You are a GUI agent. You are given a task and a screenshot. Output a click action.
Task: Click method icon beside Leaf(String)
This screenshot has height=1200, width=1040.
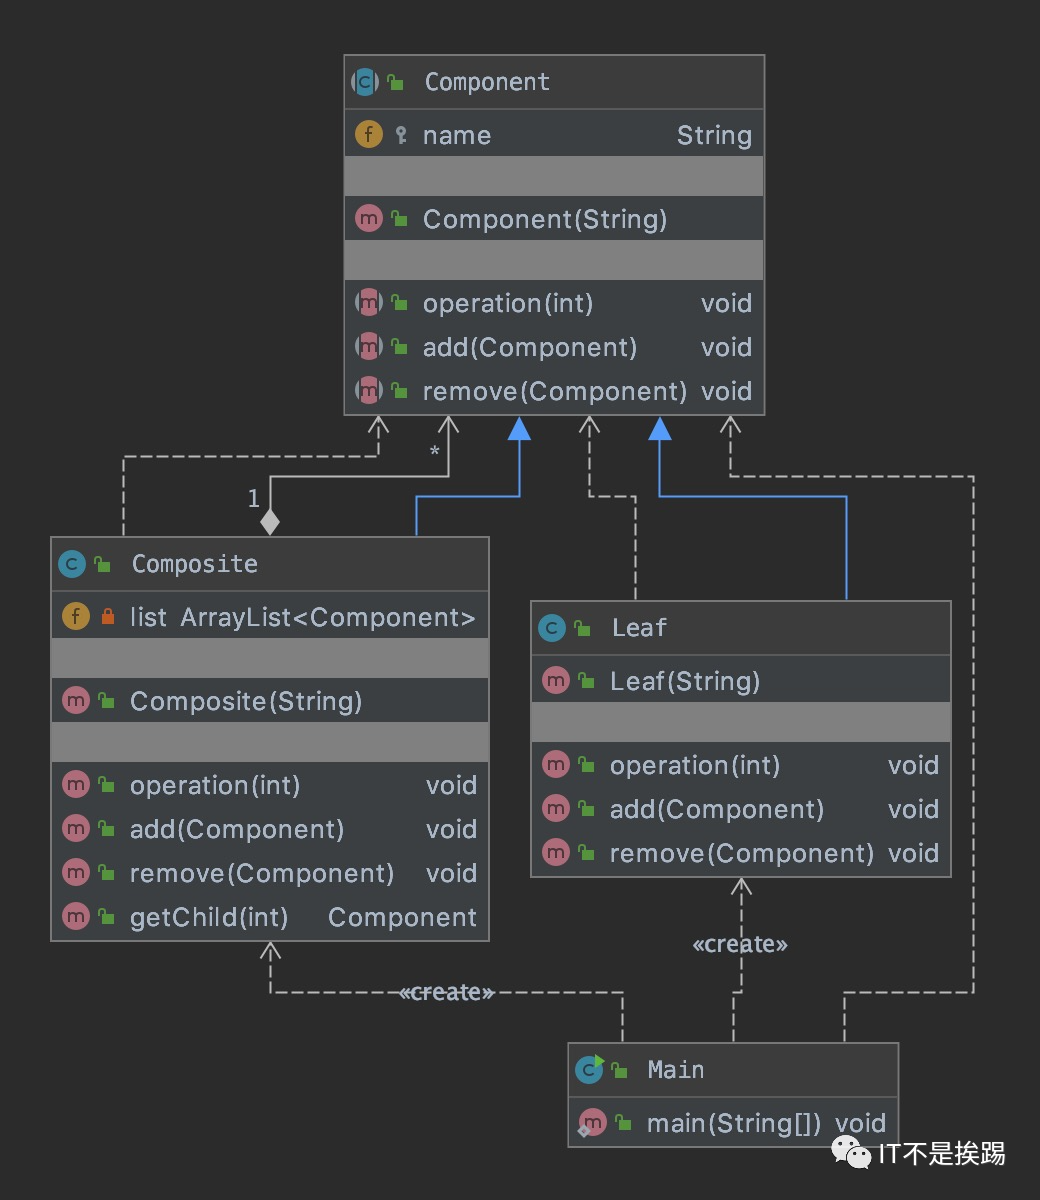(x=556, y=681)
